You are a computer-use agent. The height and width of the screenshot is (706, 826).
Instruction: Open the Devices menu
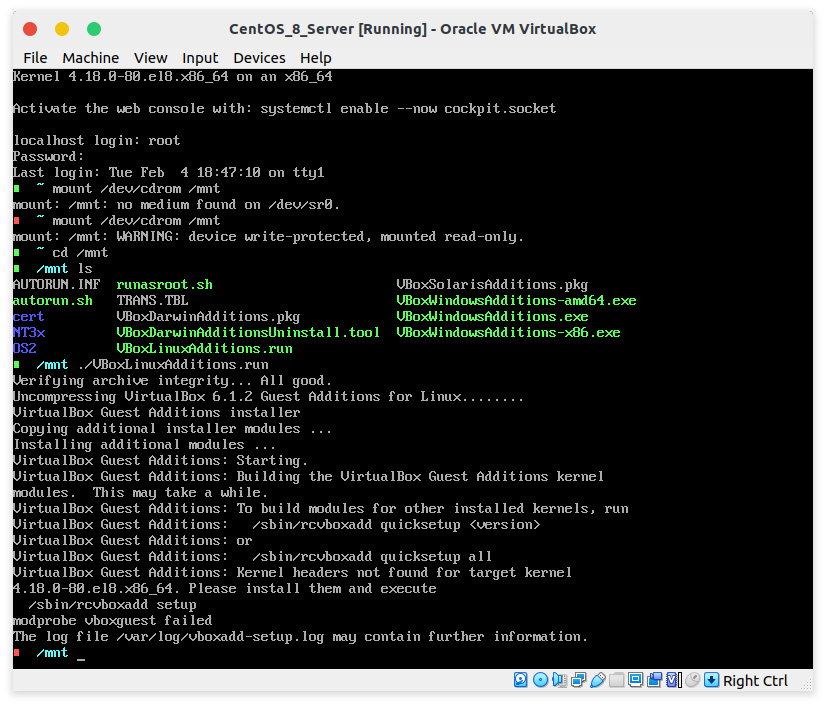pyautogui.click(x=259, y=57)
